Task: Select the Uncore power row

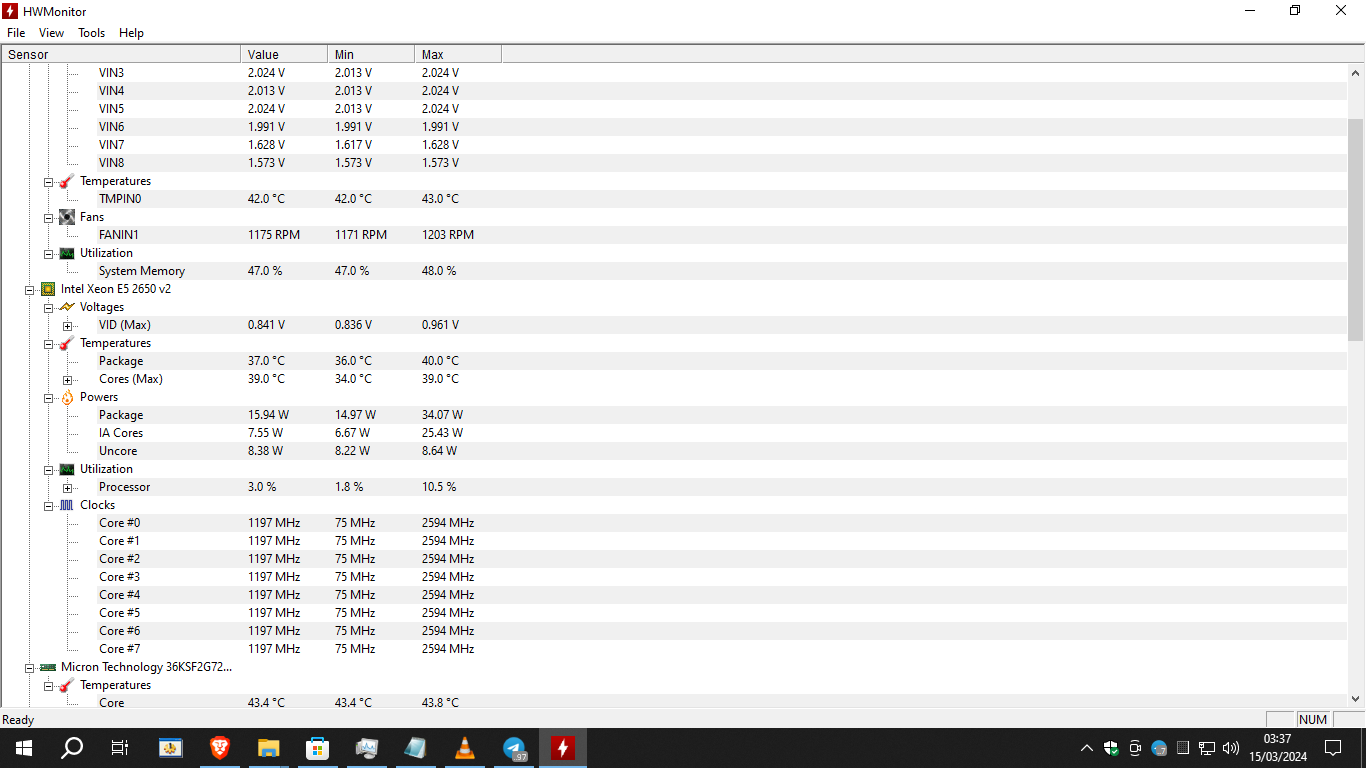Action: (x=674, y=451)
